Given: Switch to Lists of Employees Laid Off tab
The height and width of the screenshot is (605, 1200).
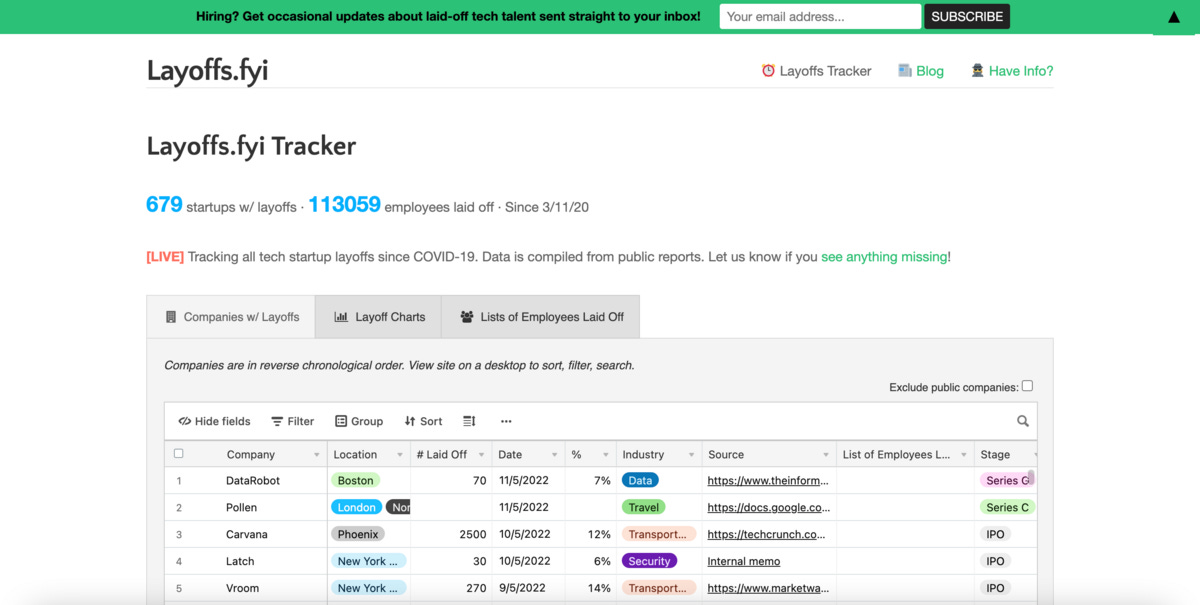Looking at the screenshot, I should pyautogui.click(x=541, y=316).
